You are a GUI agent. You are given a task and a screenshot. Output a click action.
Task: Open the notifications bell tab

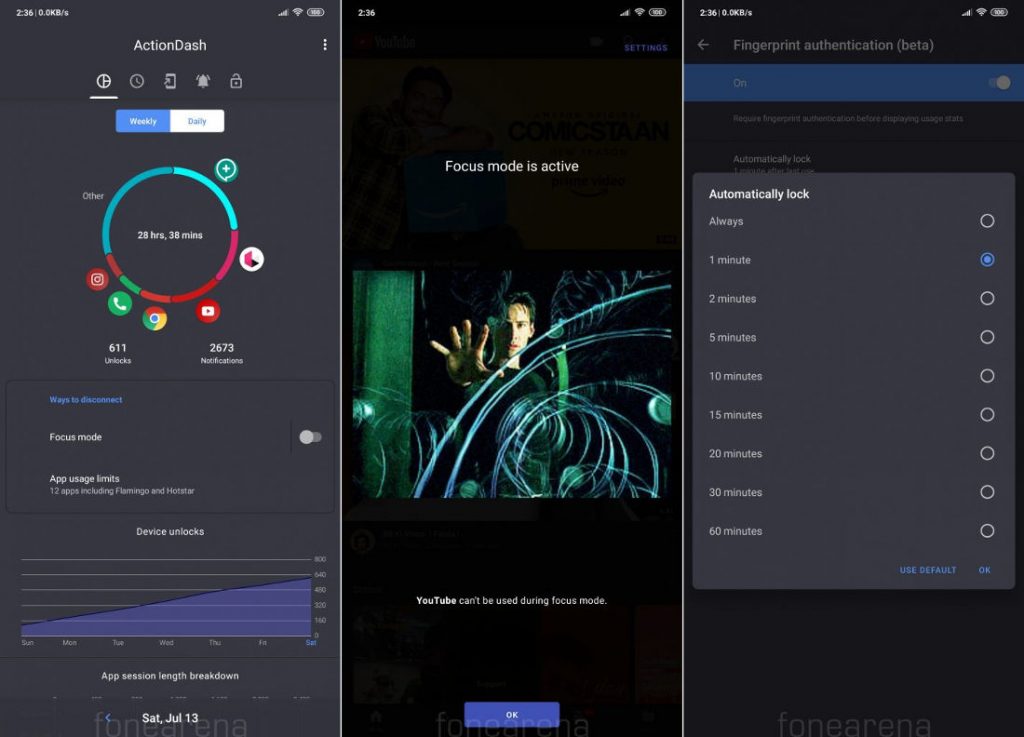click(x=203, y=81)
